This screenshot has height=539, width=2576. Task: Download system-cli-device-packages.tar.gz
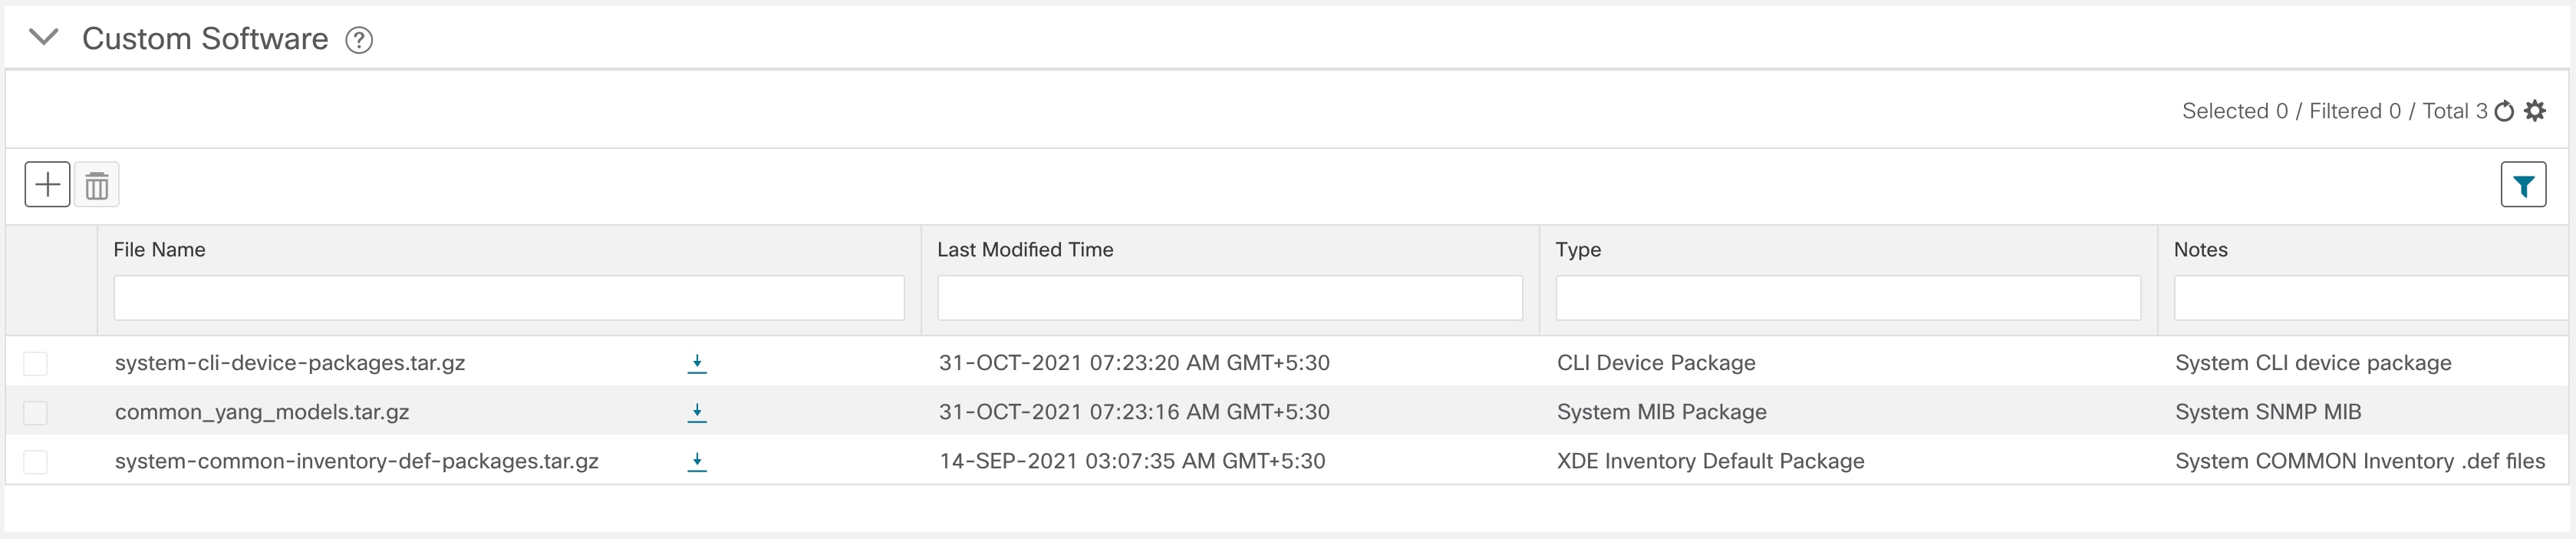point(697,363)
